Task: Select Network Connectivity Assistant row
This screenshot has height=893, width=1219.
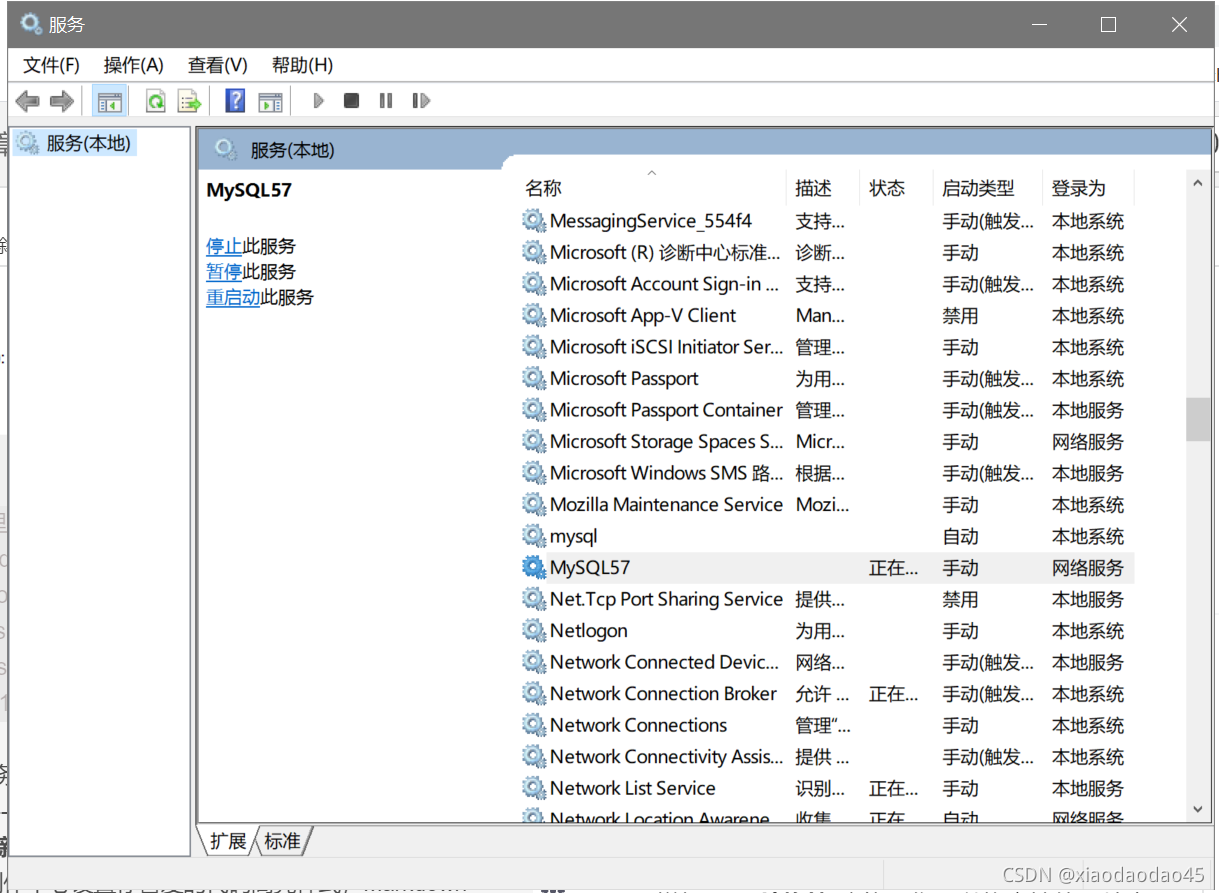Action: [828, 756]
